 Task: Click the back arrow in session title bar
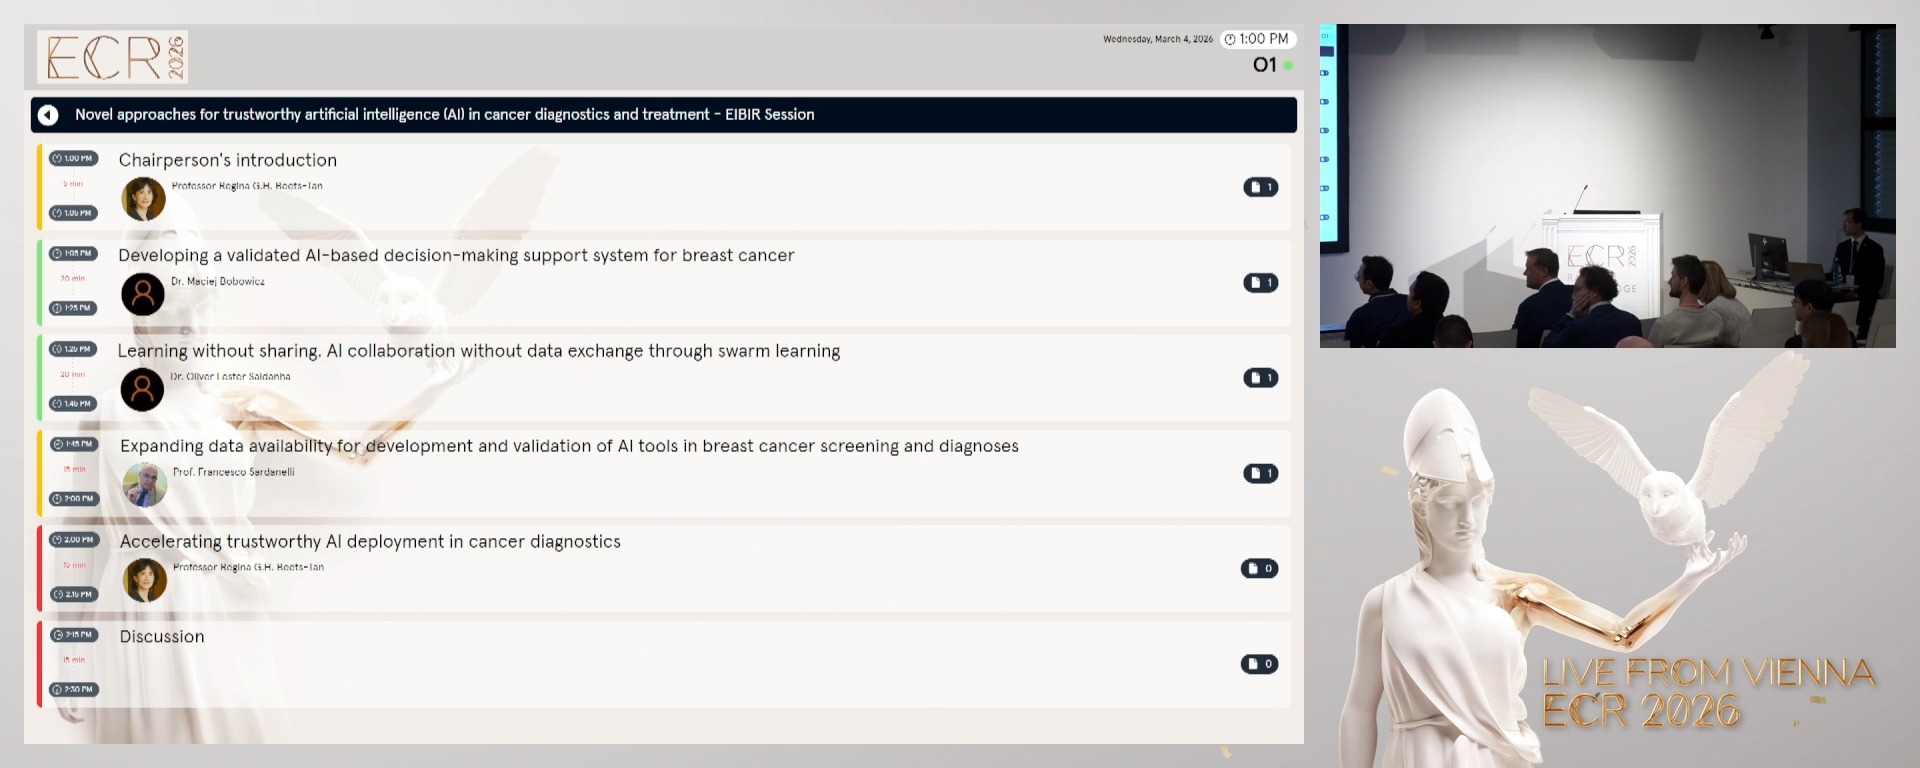tap(48, 115)
